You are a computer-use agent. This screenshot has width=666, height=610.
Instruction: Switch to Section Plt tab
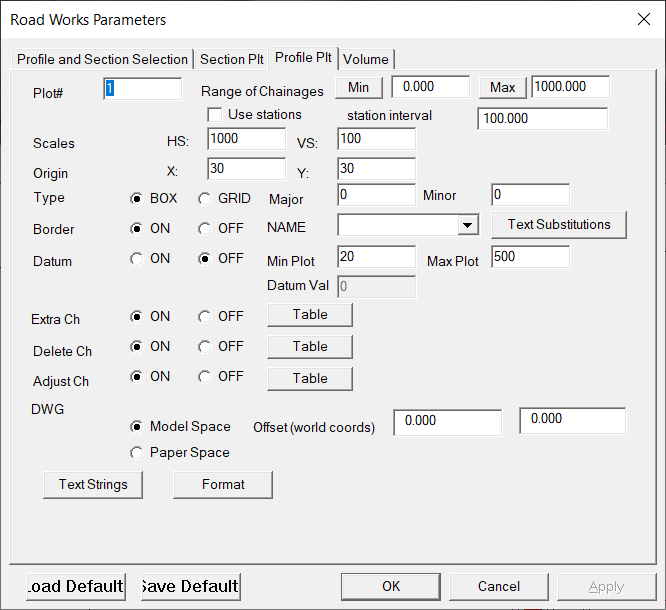[x=232, y=59]
